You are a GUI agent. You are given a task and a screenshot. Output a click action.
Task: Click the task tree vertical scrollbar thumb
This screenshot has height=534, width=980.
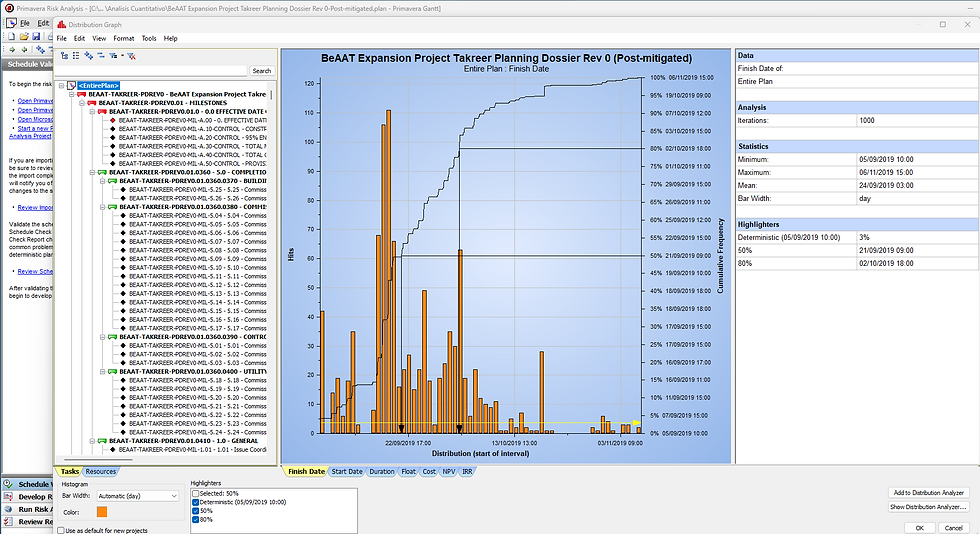pos(272,95)
